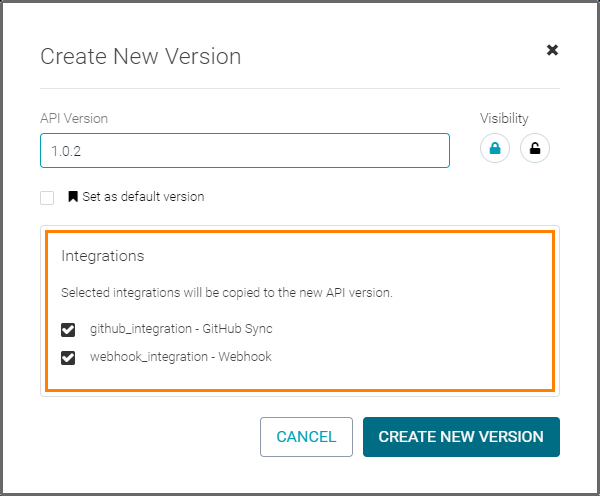Uncheck the webhook_integration checkbox
The width and height of the screenshot is (600, 496).
point(68,357)
